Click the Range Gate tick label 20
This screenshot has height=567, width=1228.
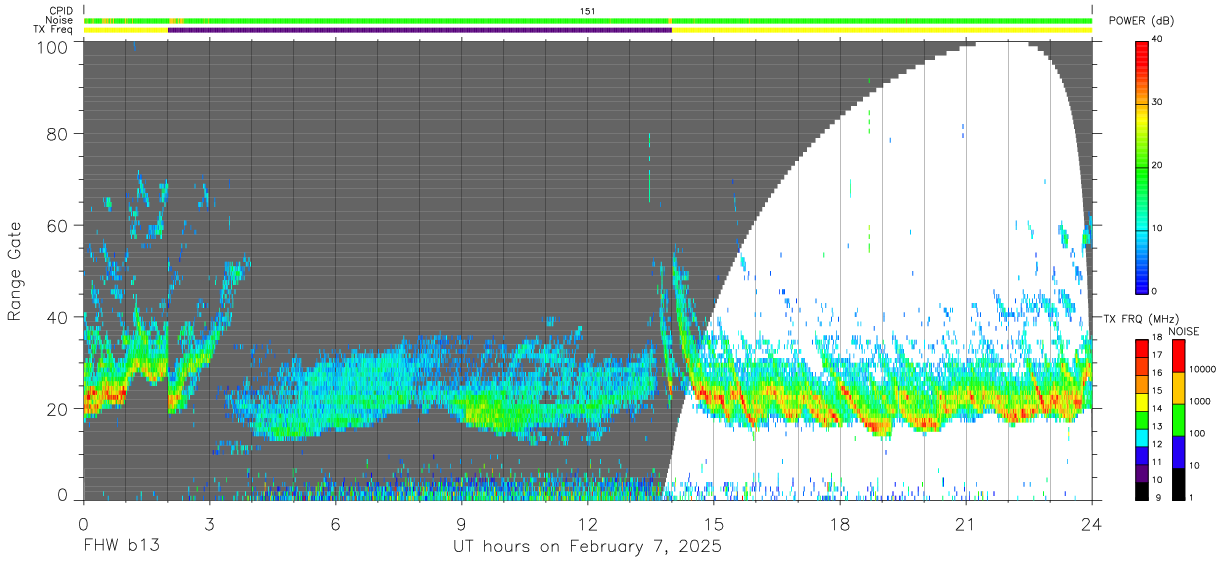tap(59, 409)
